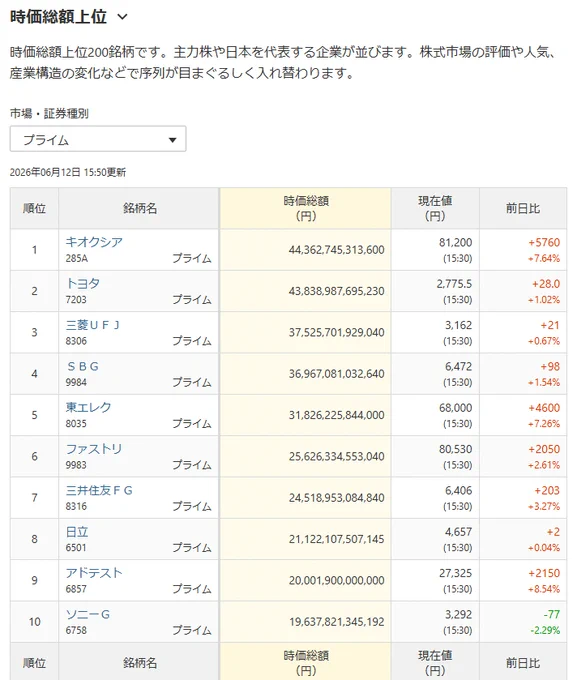Open the プライム market dropdown
The image size is (577, 680).
[x=98, y=139]
